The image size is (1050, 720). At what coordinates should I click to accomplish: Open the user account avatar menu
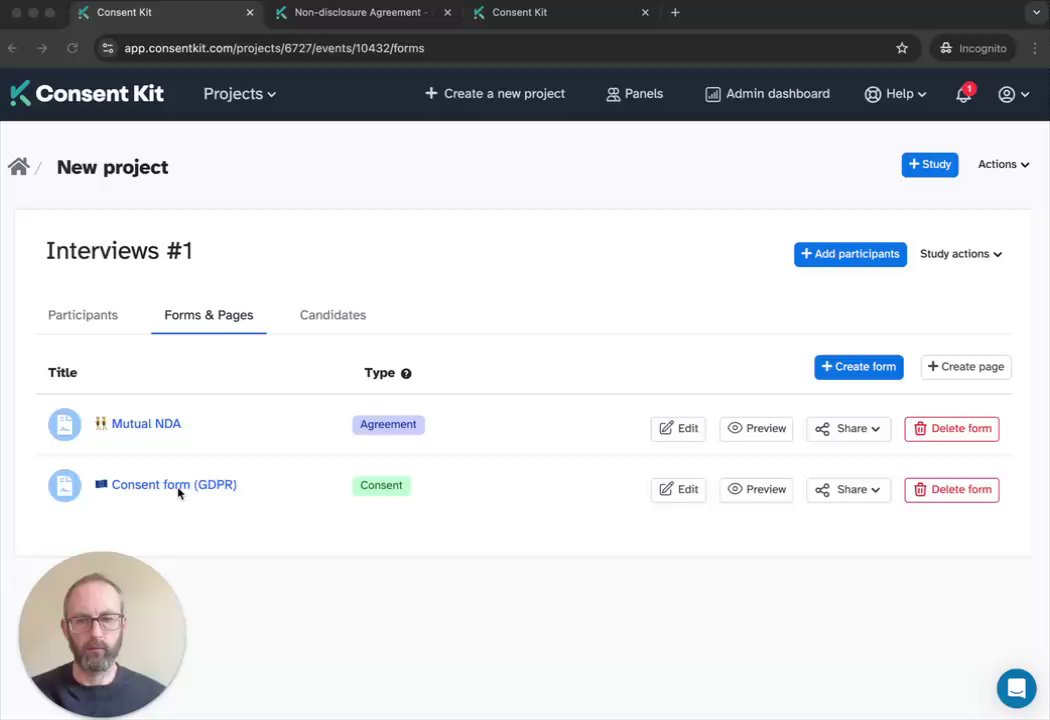click(1013, 94)
